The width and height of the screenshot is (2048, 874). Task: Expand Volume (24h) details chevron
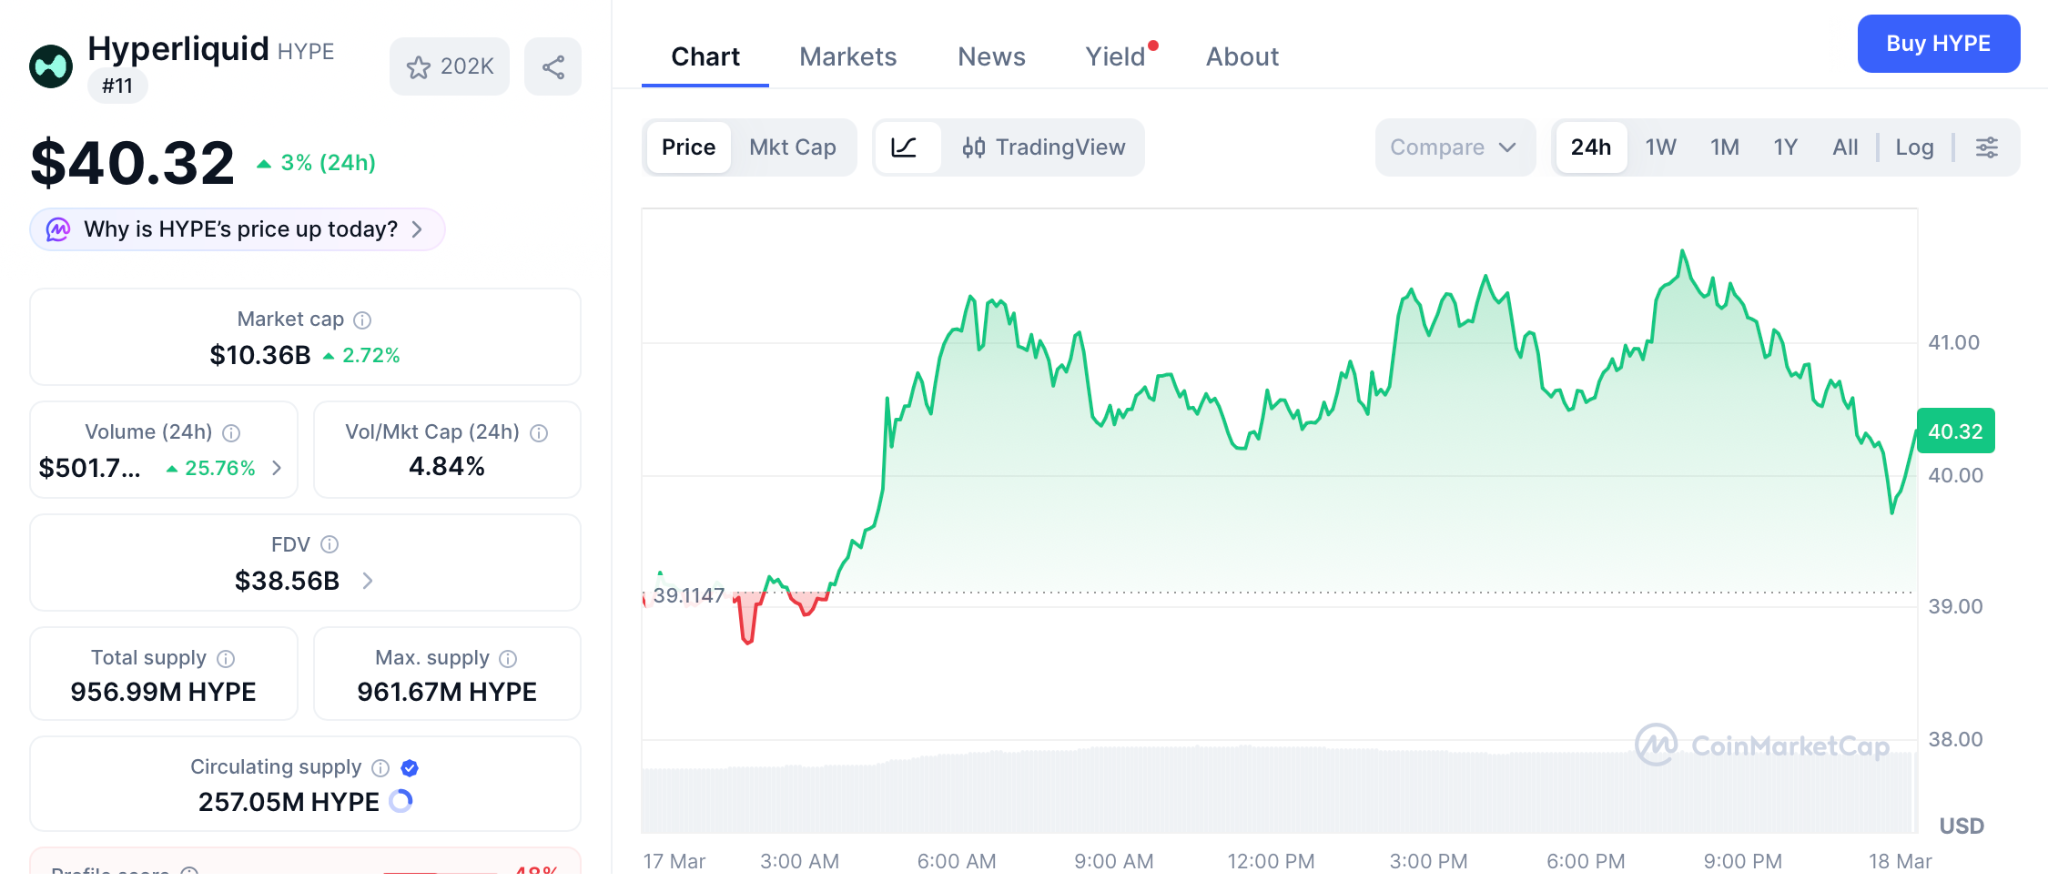[277, 468]
